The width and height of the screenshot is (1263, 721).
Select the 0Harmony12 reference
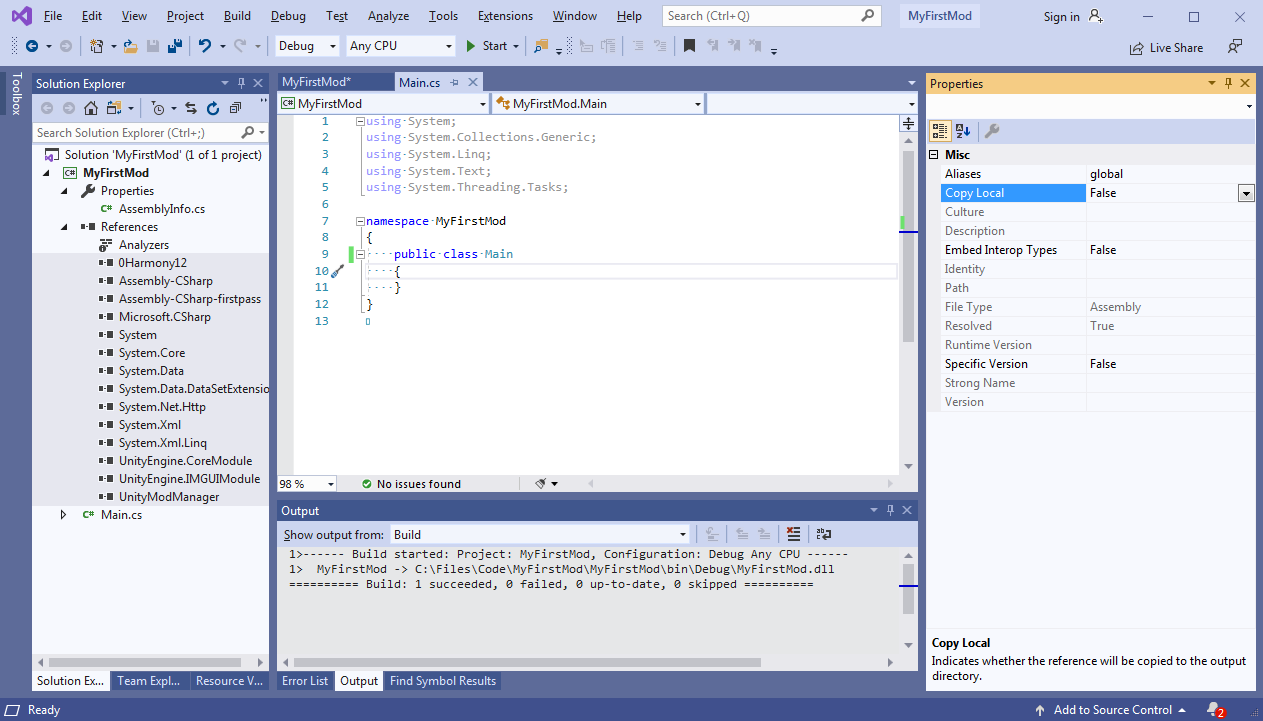coord(153,263)
